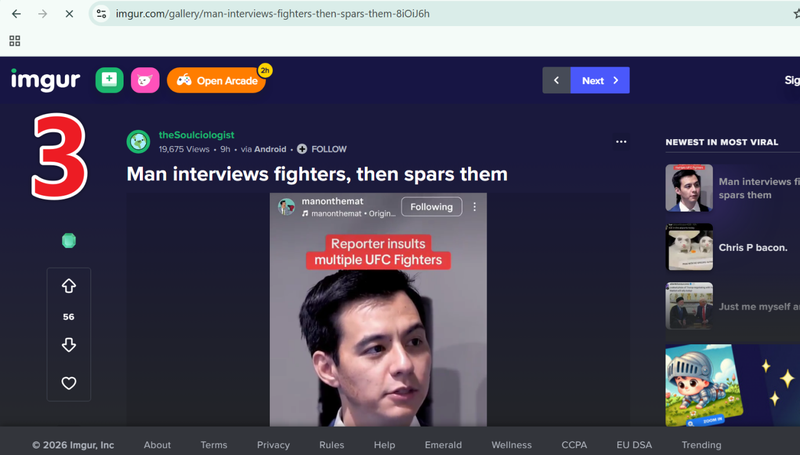Open Arcade with the orange button
This screenshot has height=455, width=800.
(216, 81)
